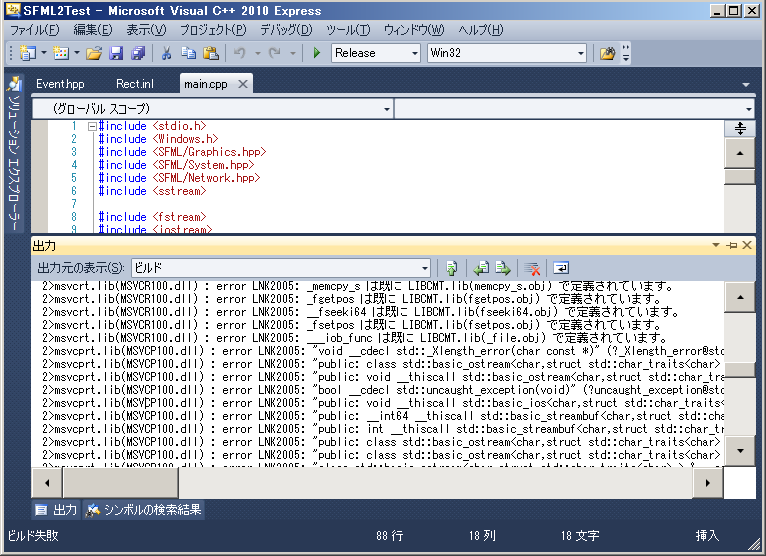Click the code editor scroll-up arrow
Screen dimensions: 766x556
pos(740,153)
